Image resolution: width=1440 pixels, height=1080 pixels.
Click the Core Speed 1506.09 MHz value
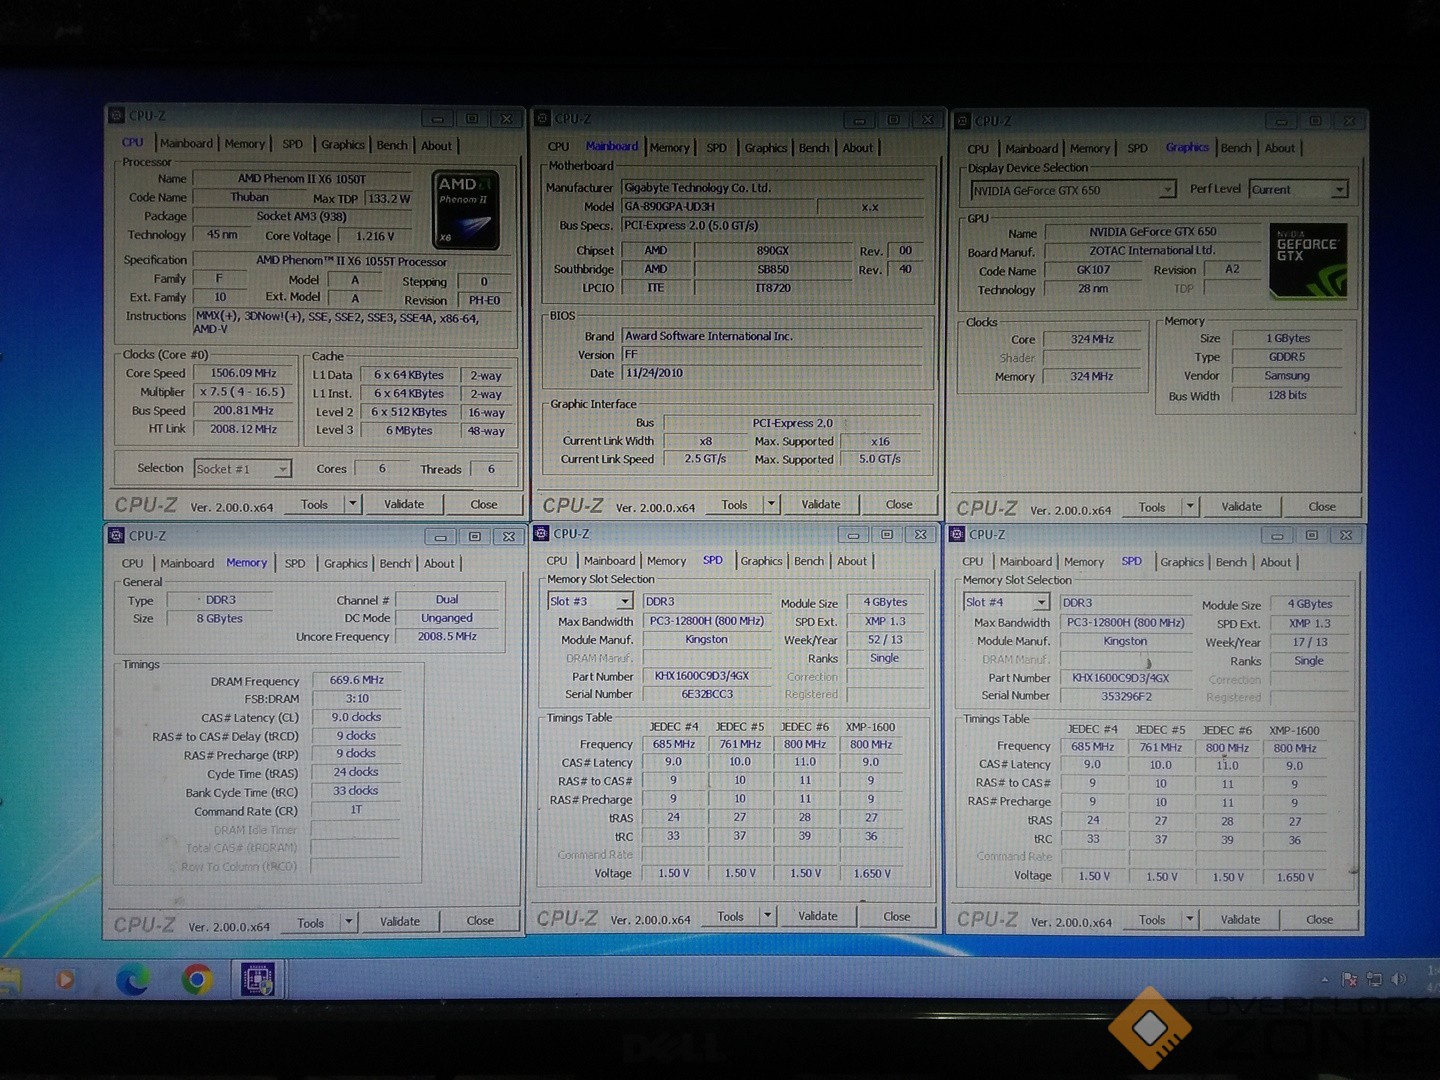(243, 373)
